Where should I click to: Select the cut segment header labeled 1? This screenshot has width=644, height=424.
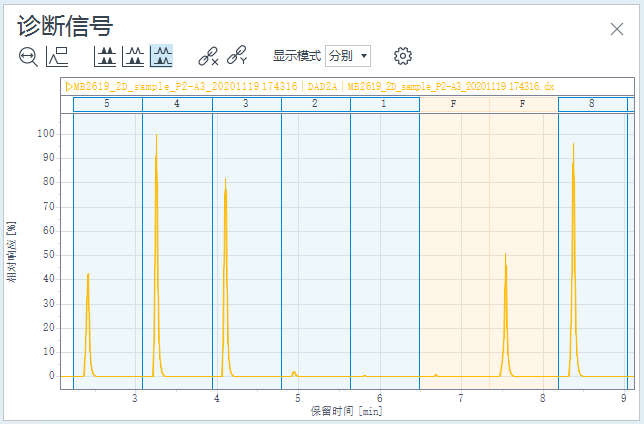coord(385,104)
